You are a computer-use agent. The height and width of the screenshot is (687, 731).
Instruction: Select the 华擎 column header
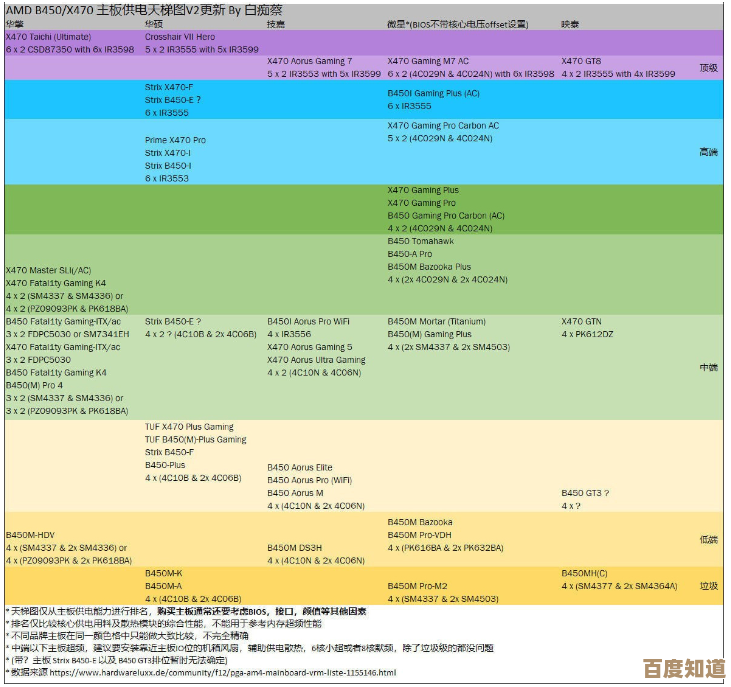(x=14, y=23)
